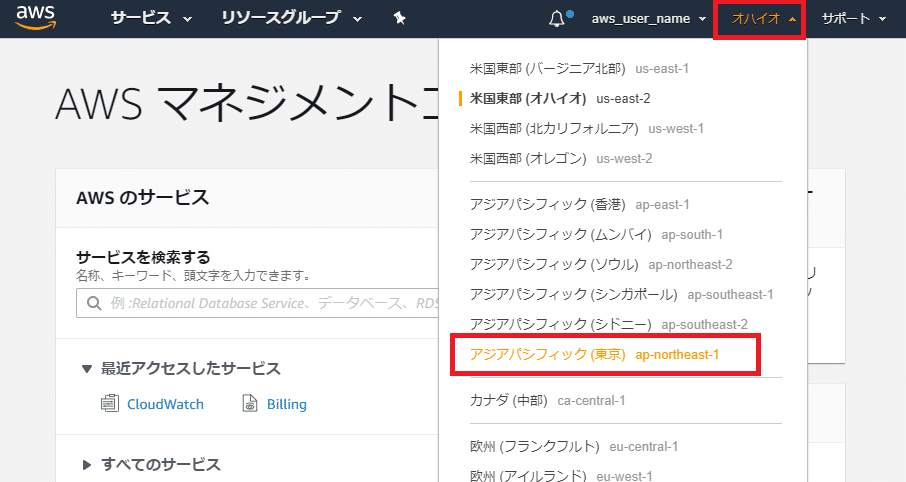Click the pin shortcut icon in navbar
Image resolution: width=906 pixels, height=482 pixels.
(399, 18)
